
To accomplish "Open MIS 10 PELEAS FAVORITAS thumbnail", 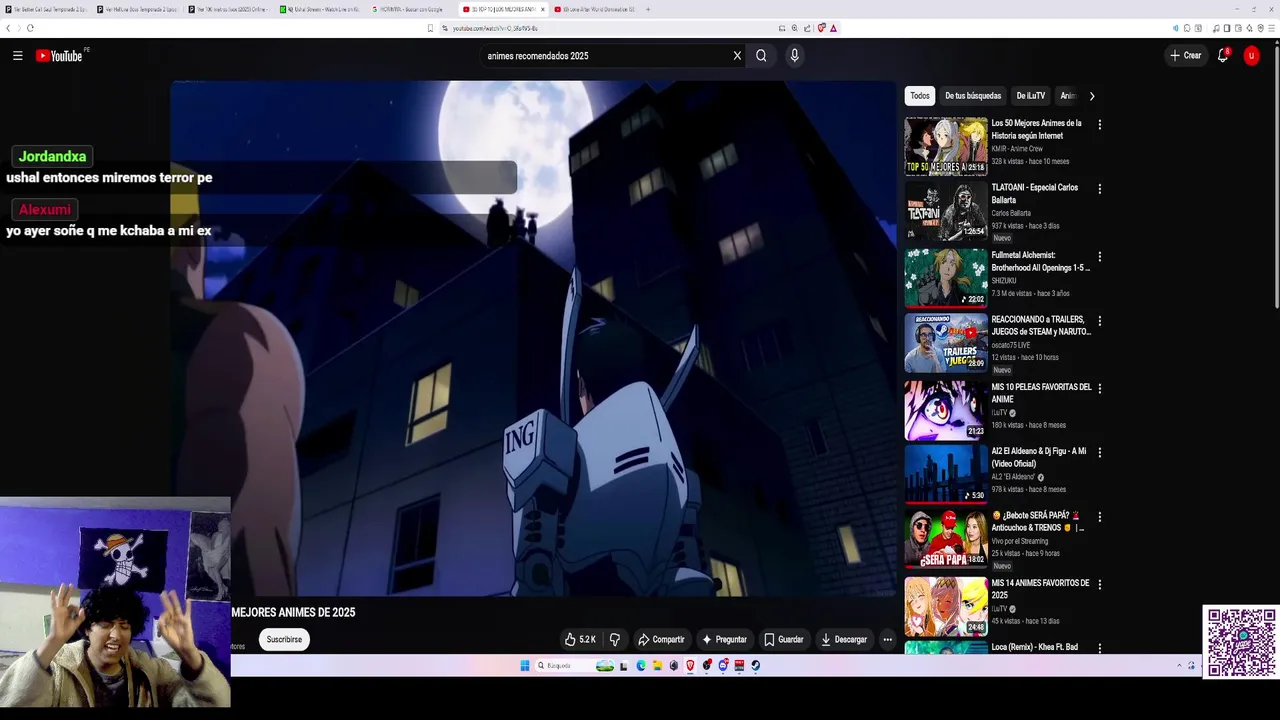I will tap(946, 410).
